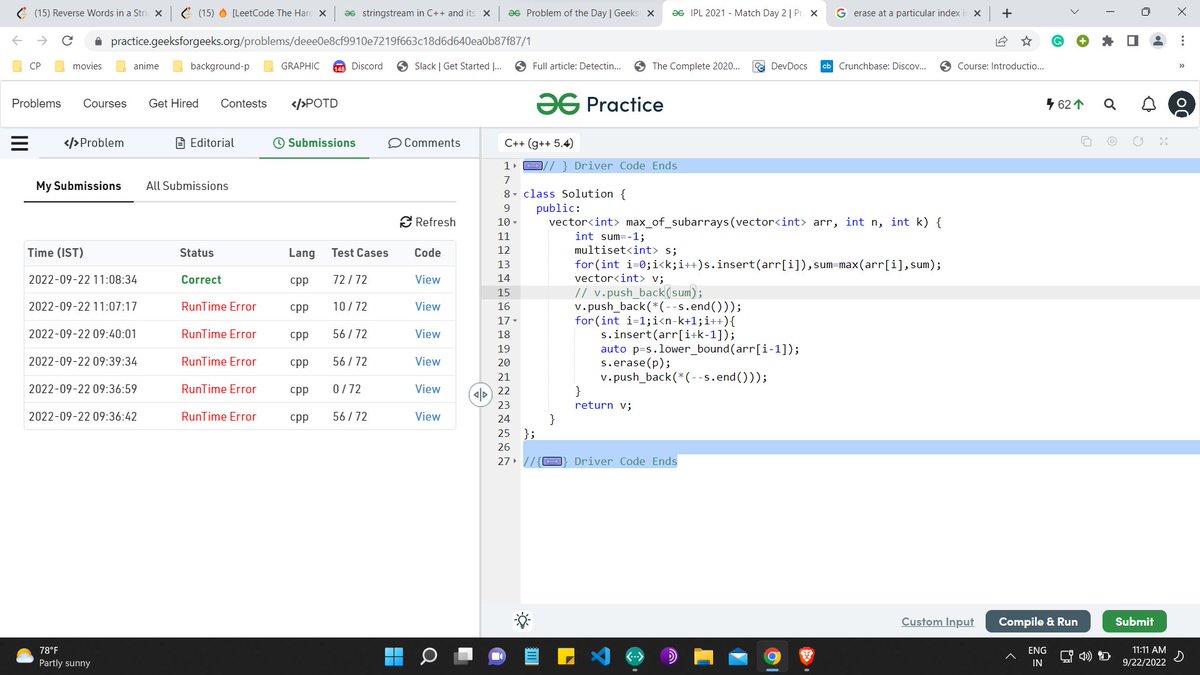Open site search magnifier icon
Image resolution: width=1200 pixels, height=675 pixels.
pyautogui.click(x=1110, y=104)
